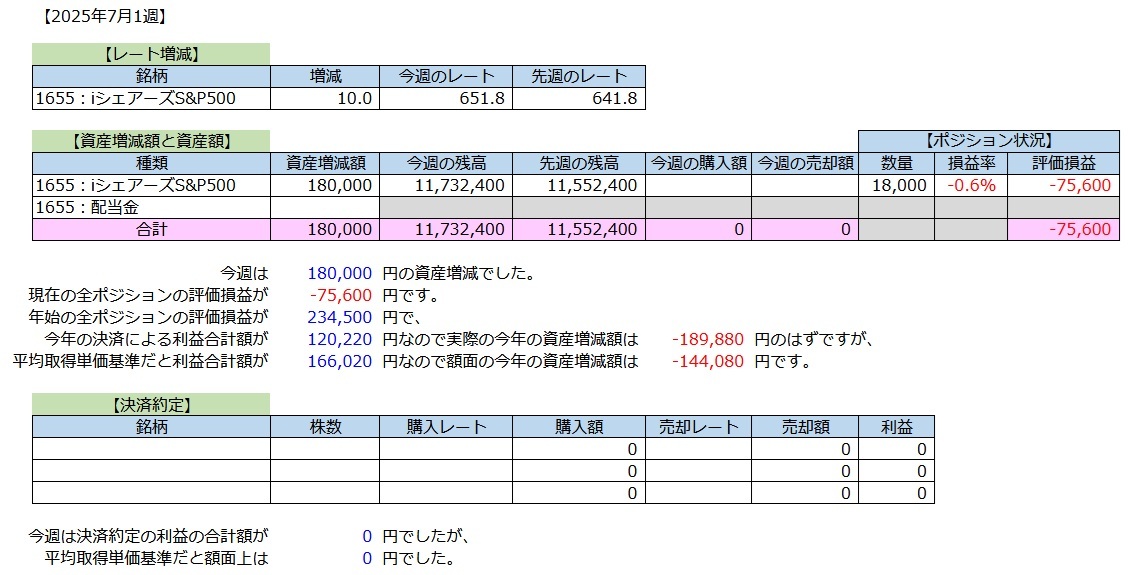
Task: Click the 【ポジション状況】 header
Action: (989, 141)
